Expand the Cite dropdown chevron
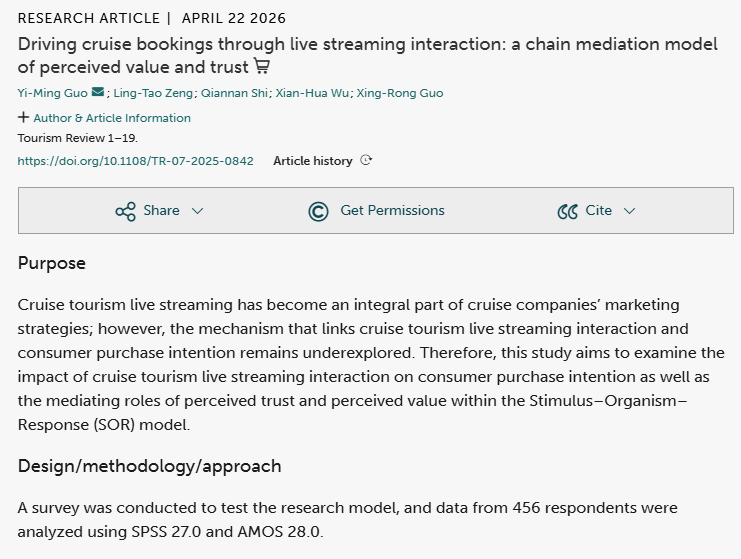The image size is (741, 559). click(629, 211)
